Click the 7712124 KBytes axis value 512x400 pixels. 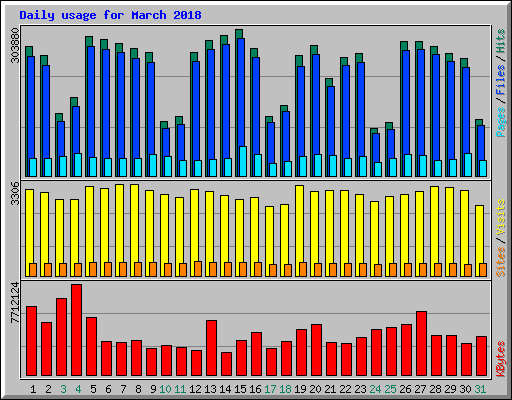15,303
